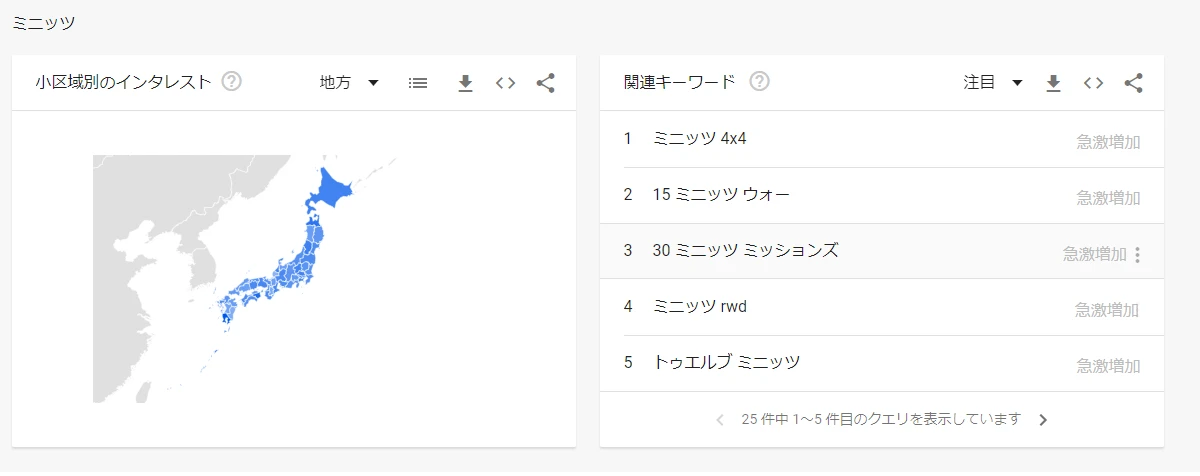This screenshot has height=476, width=1200.
Task: Open the 注目 sort dropdown
Action: tap(993, 82)
